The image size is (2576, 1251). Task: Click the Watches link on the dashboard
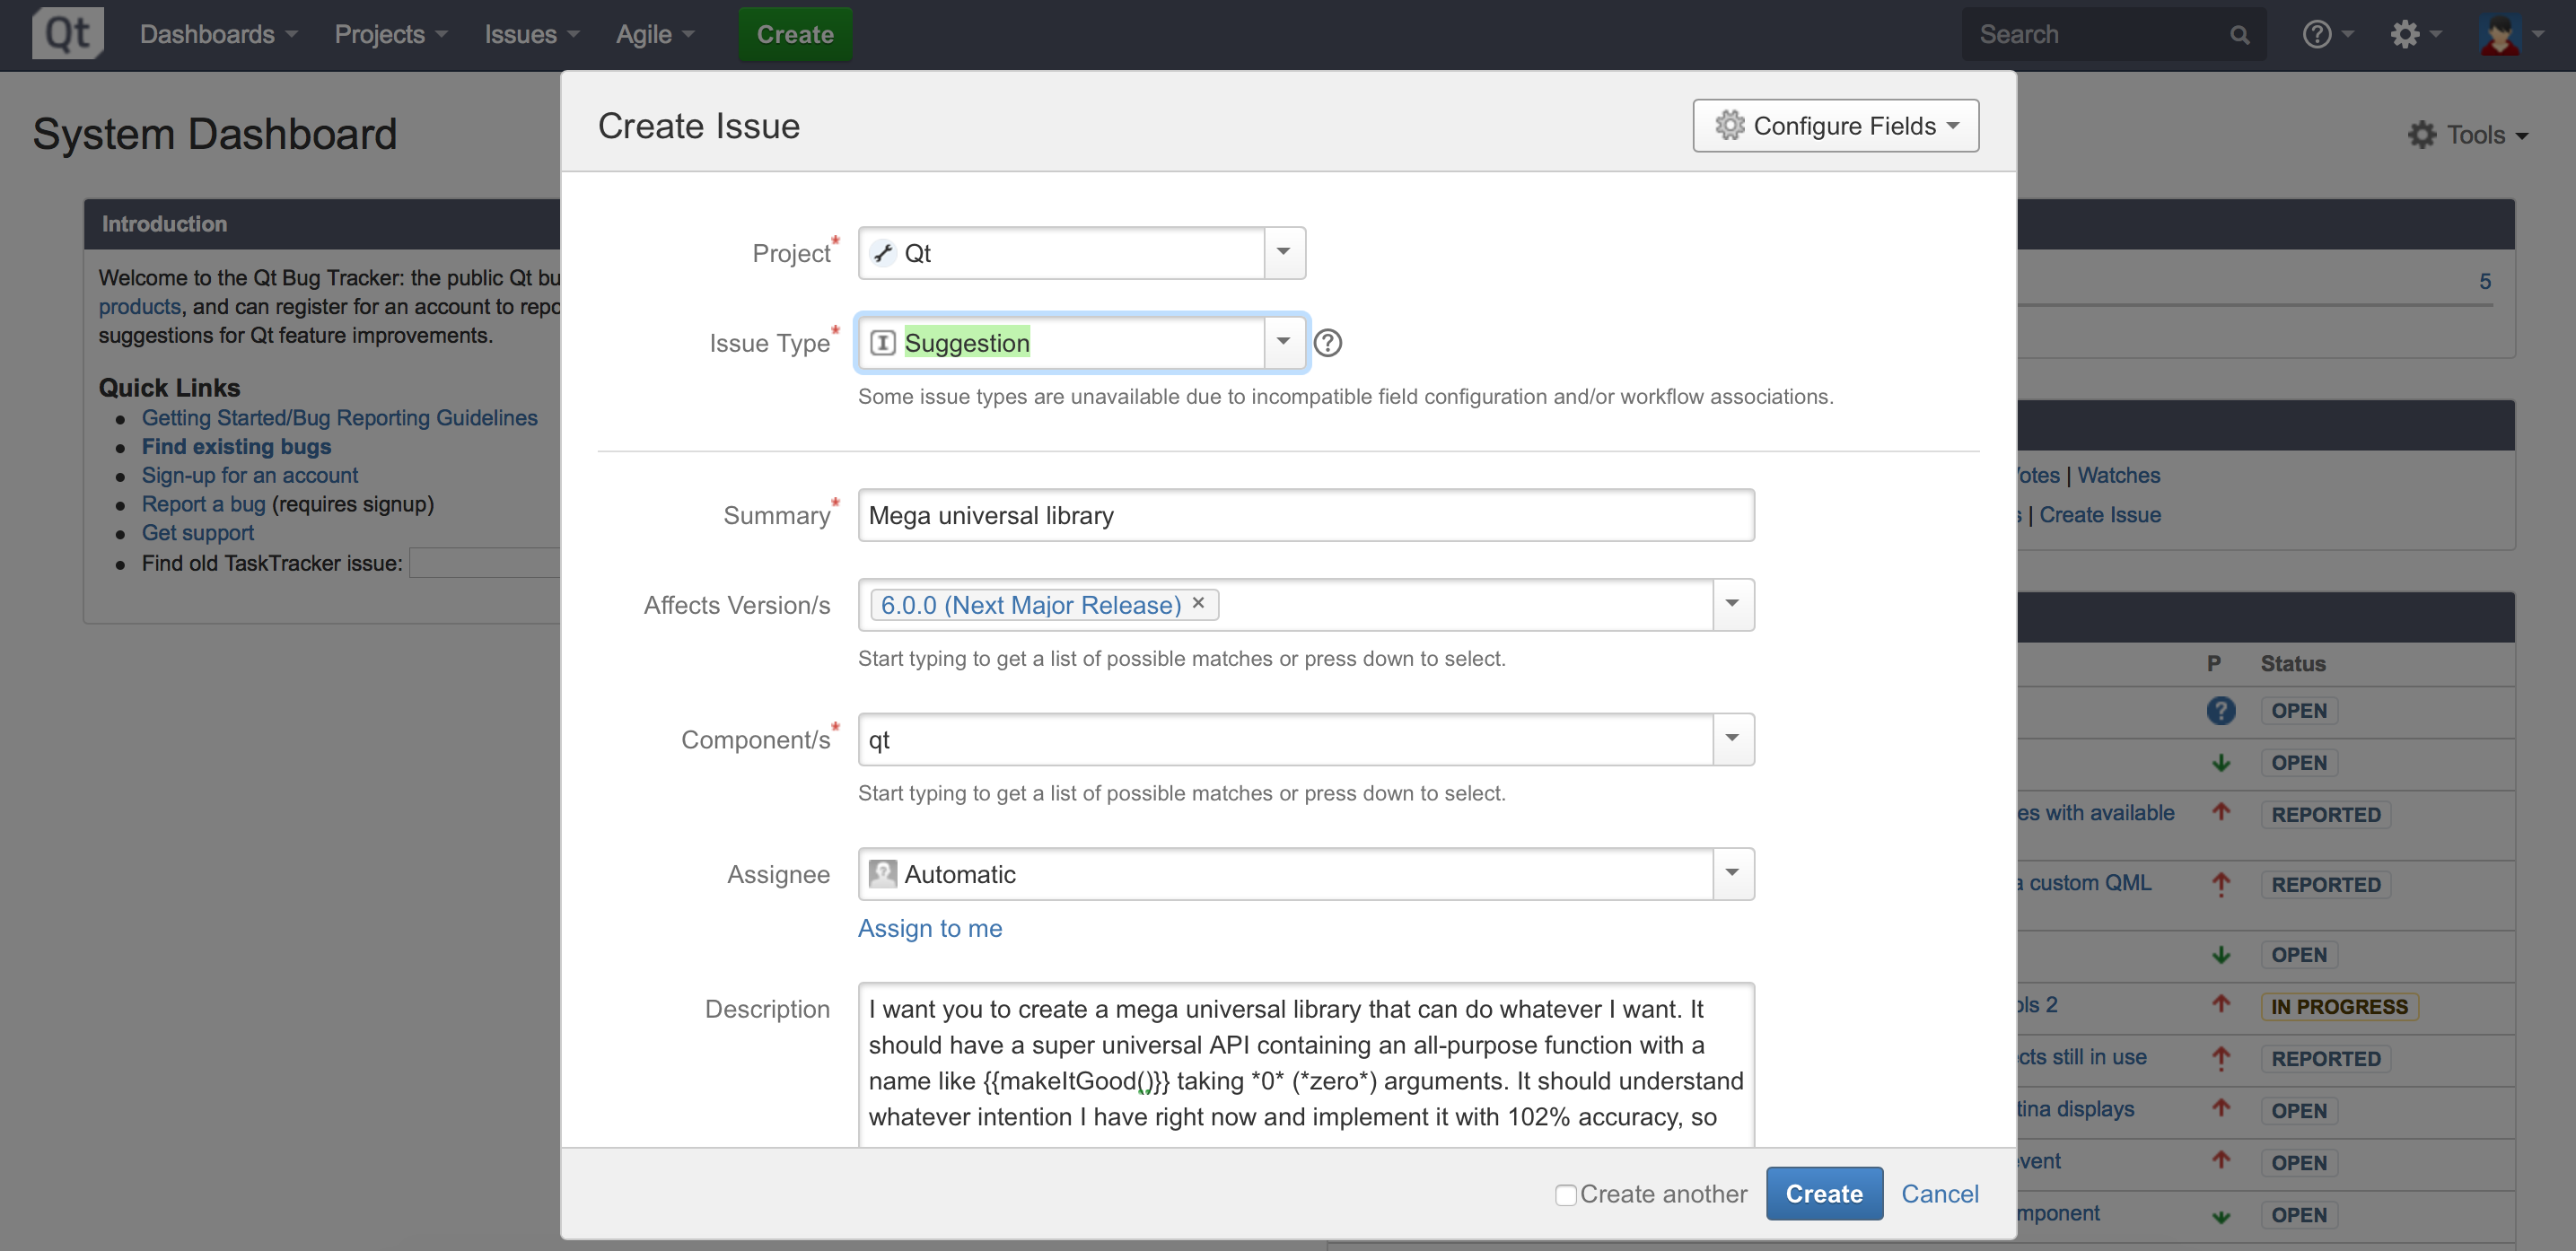pos(2118,475)
